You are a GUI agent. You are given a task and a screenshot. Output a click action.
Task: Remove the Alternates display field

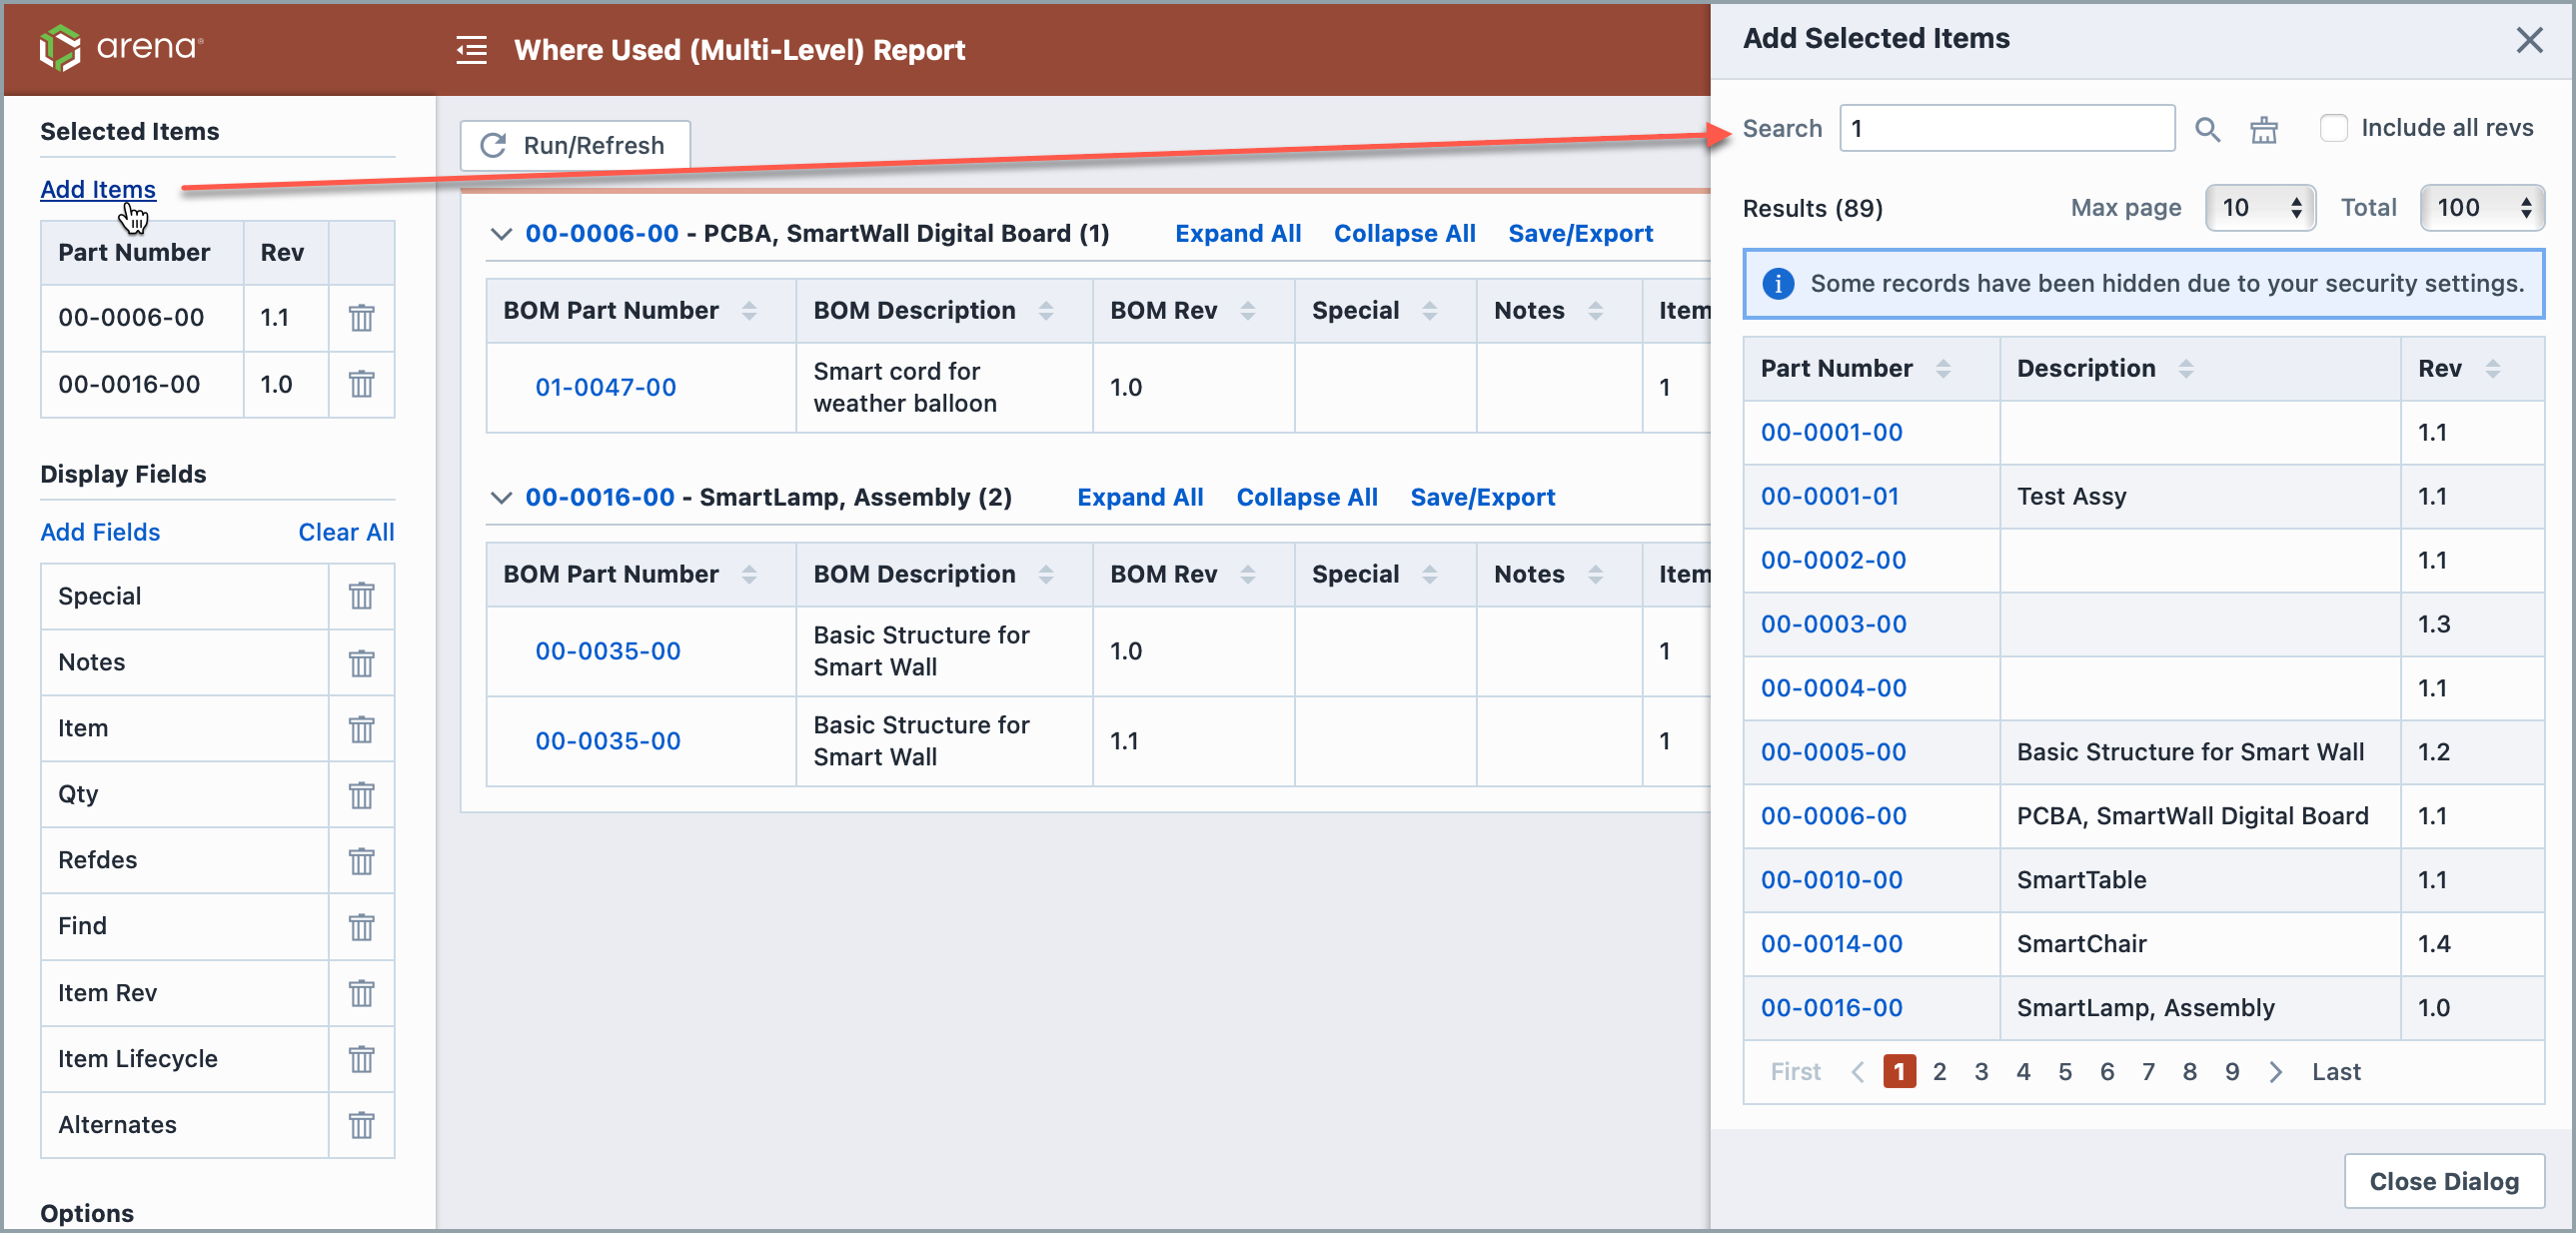pyautogui.click(x=361, y=1125)
